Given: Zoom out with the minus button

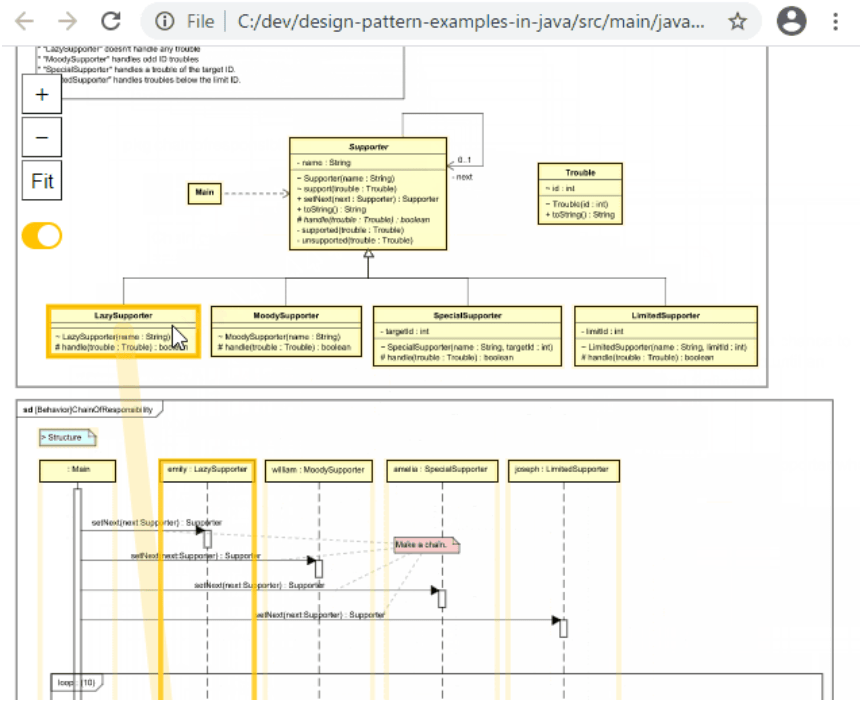Looking at the screenshot, I should (x=42, y=138).
